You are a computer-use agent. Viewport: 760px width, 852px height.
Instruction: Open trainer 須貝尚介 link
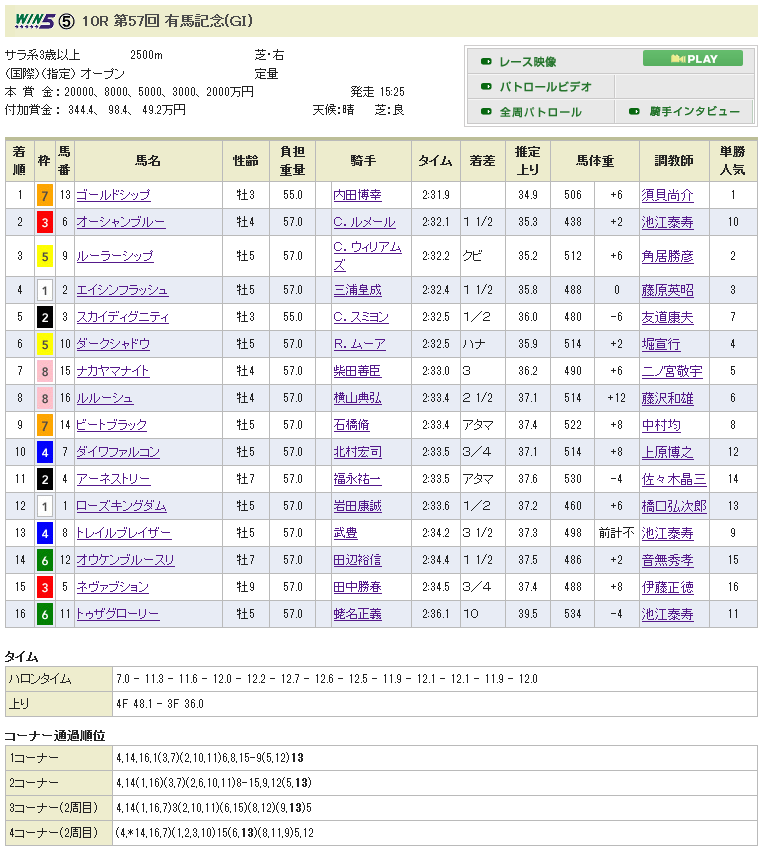pos(667,195)
